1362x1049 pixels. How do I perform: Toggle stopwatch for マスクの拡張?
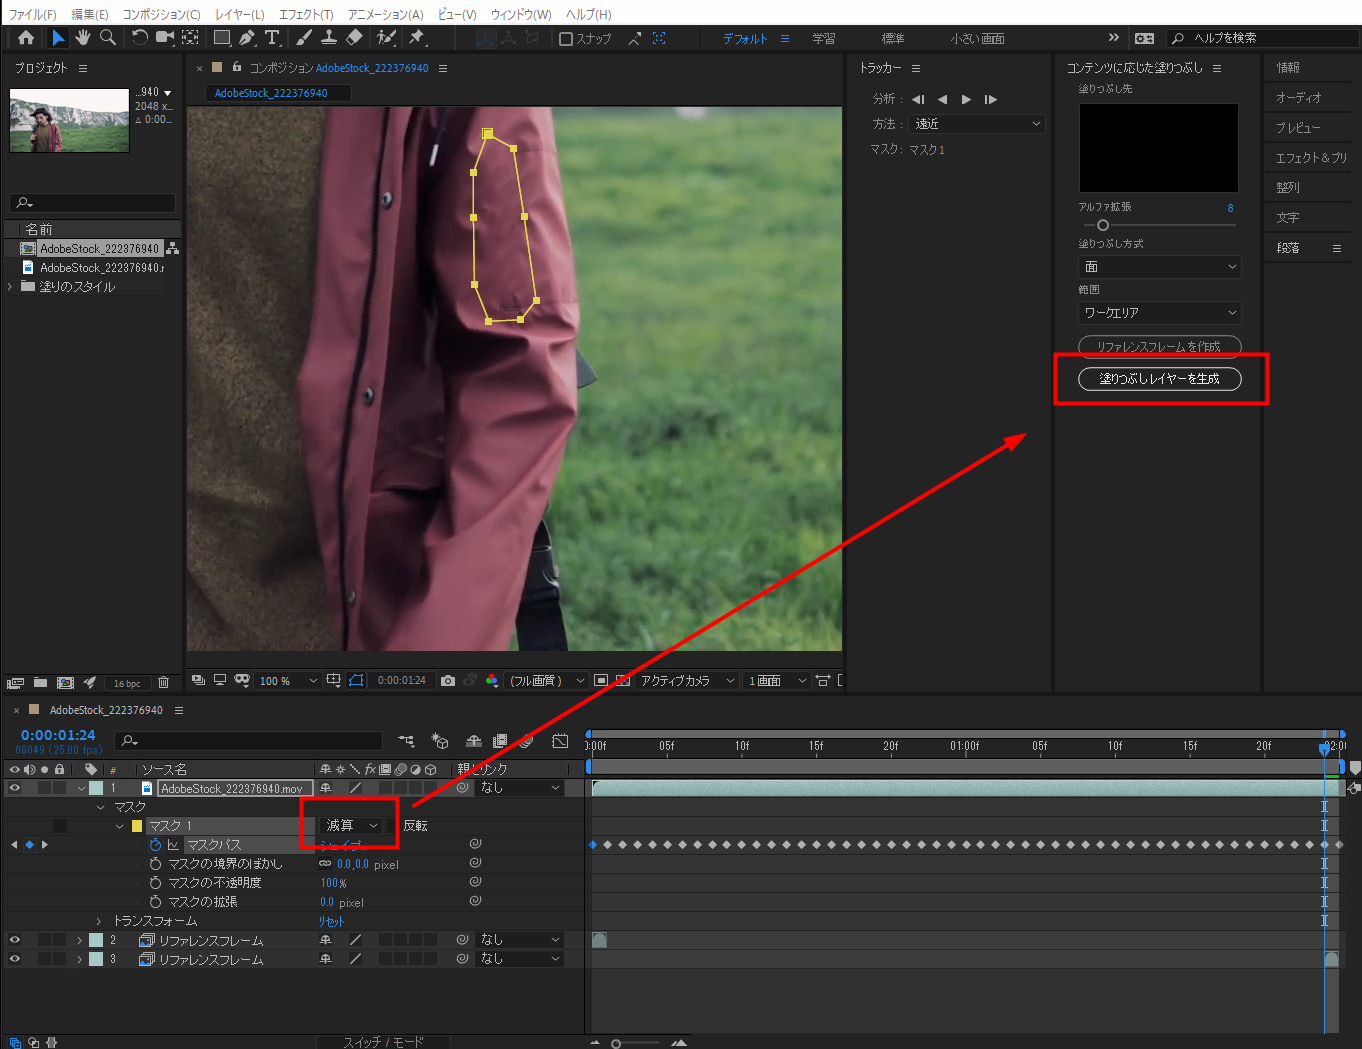pos(155,902)
